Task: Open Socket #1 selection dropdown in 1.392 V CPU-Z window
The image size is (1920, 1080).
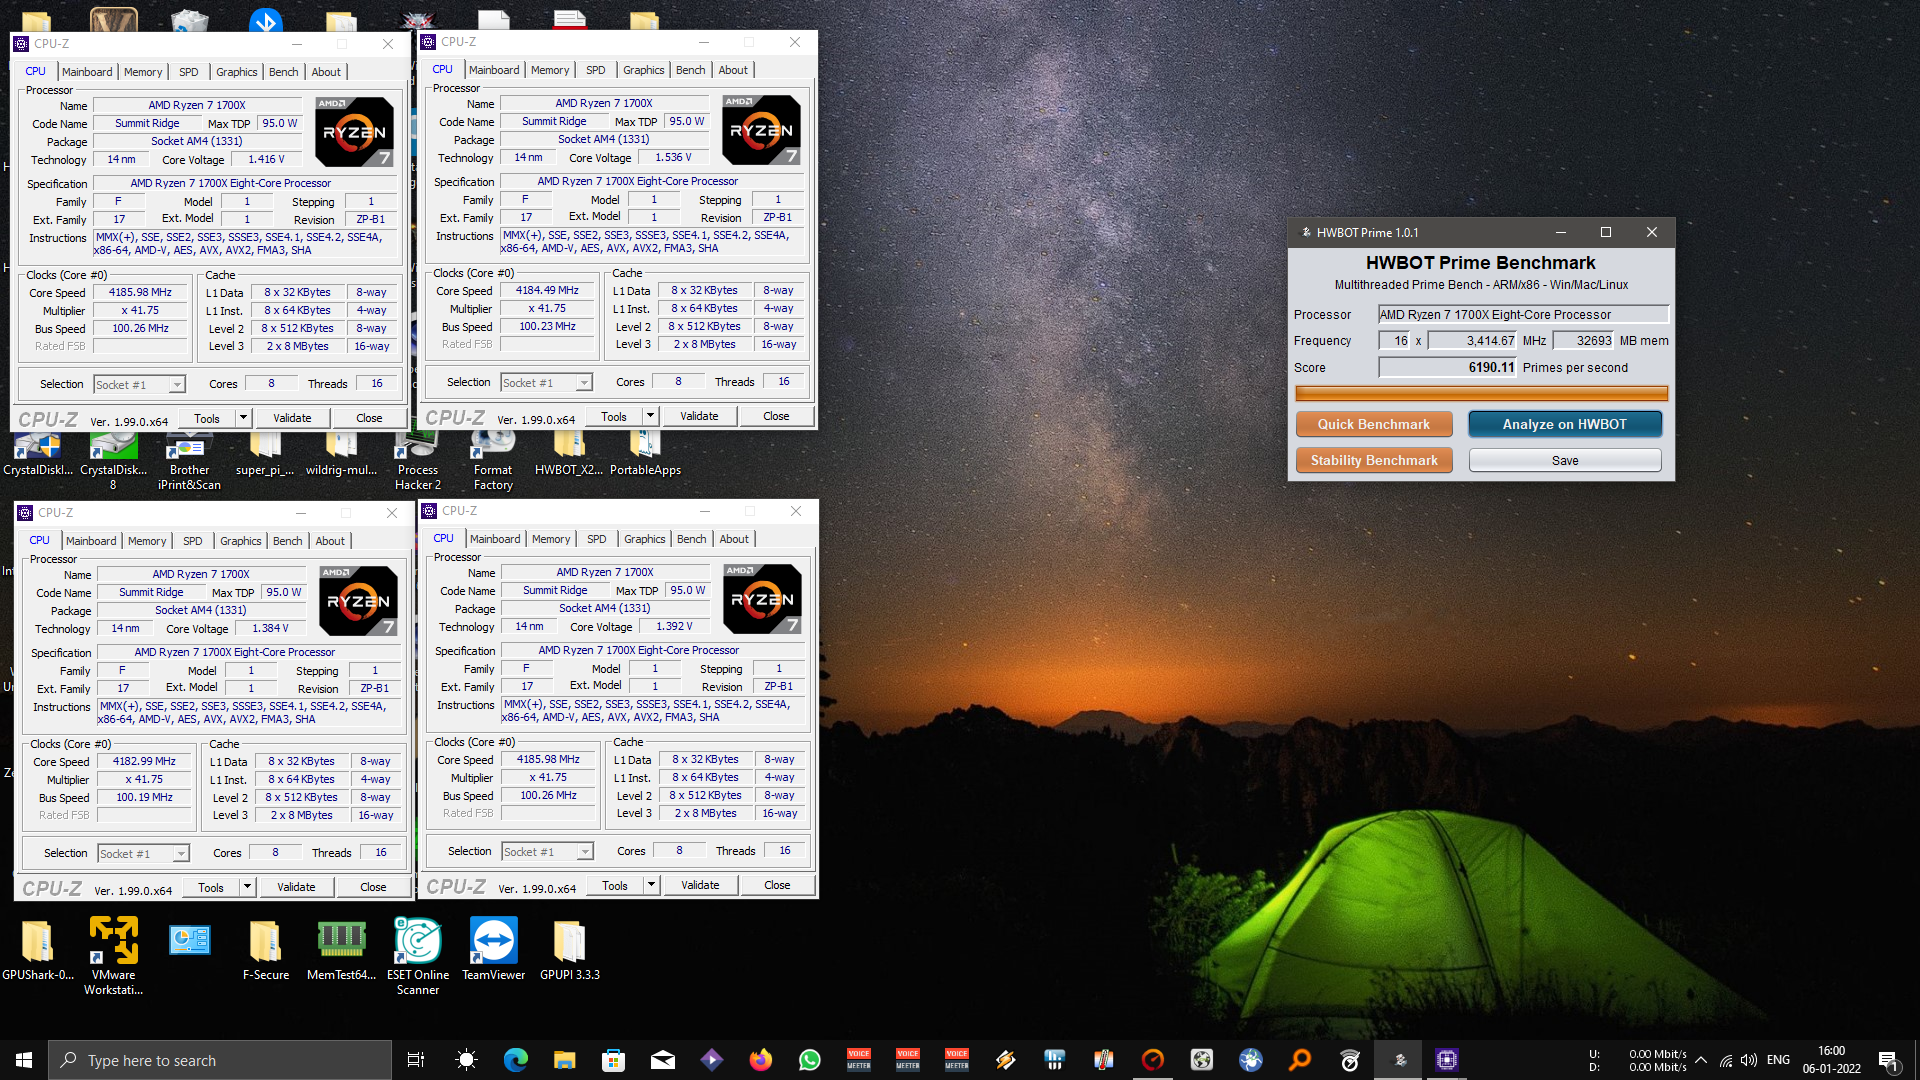Action: coord(547,851)
